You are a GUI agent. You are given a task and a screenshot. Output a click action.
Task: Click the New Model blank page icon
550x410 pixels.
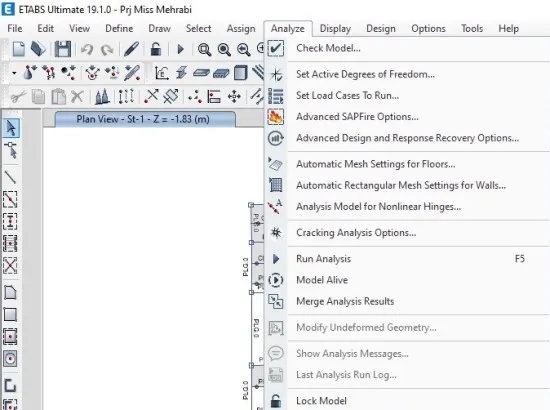pos(19,49)
